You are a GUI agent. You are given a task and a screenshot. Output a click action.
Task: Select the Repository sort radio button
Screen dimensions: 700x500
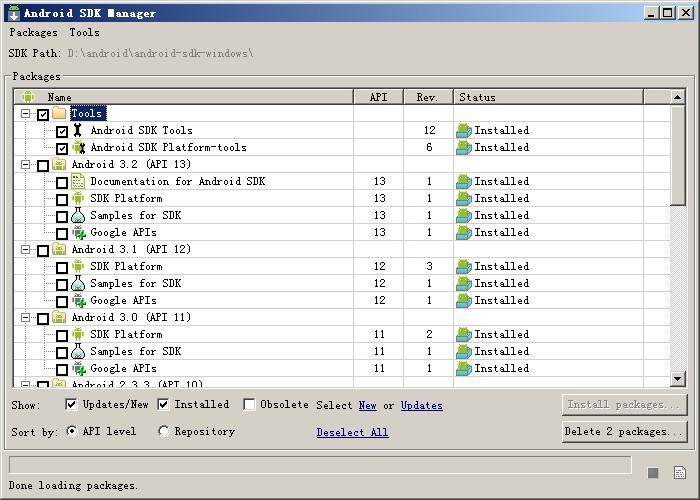coord(164,431)
